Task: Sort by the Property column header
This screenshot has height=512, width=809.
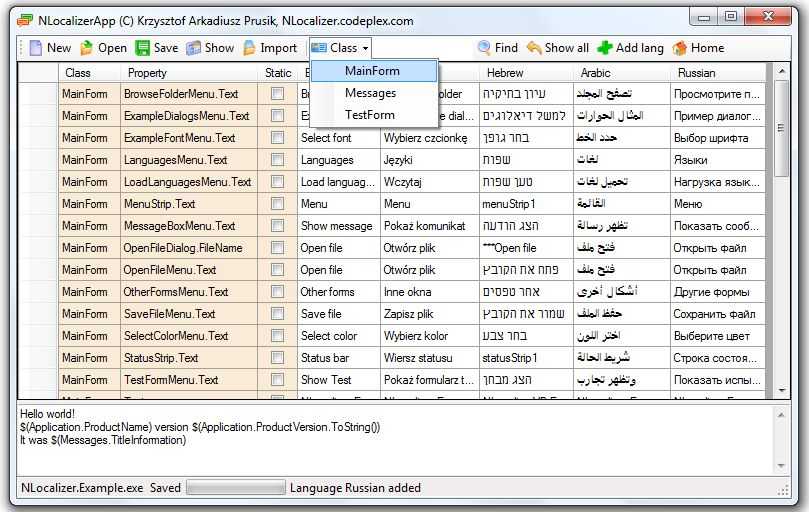Action: click(189, 73)
